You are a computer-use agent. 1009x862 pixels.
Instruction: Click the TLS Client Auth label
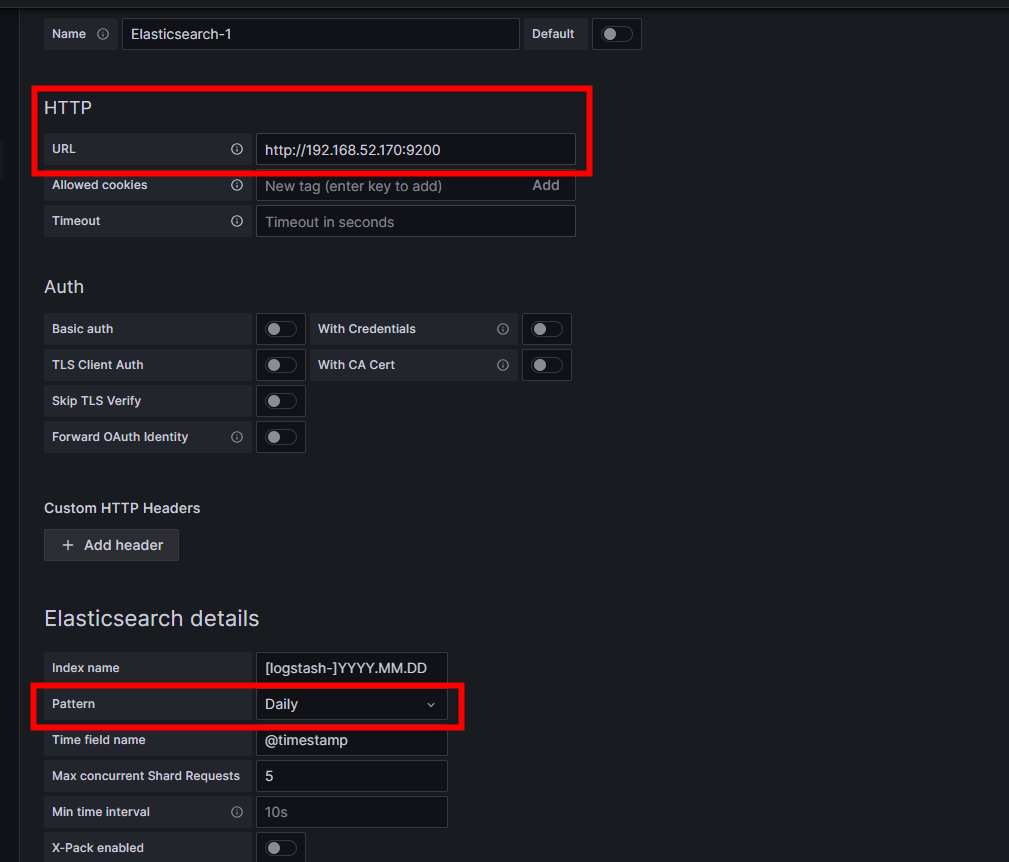(98, 365)
